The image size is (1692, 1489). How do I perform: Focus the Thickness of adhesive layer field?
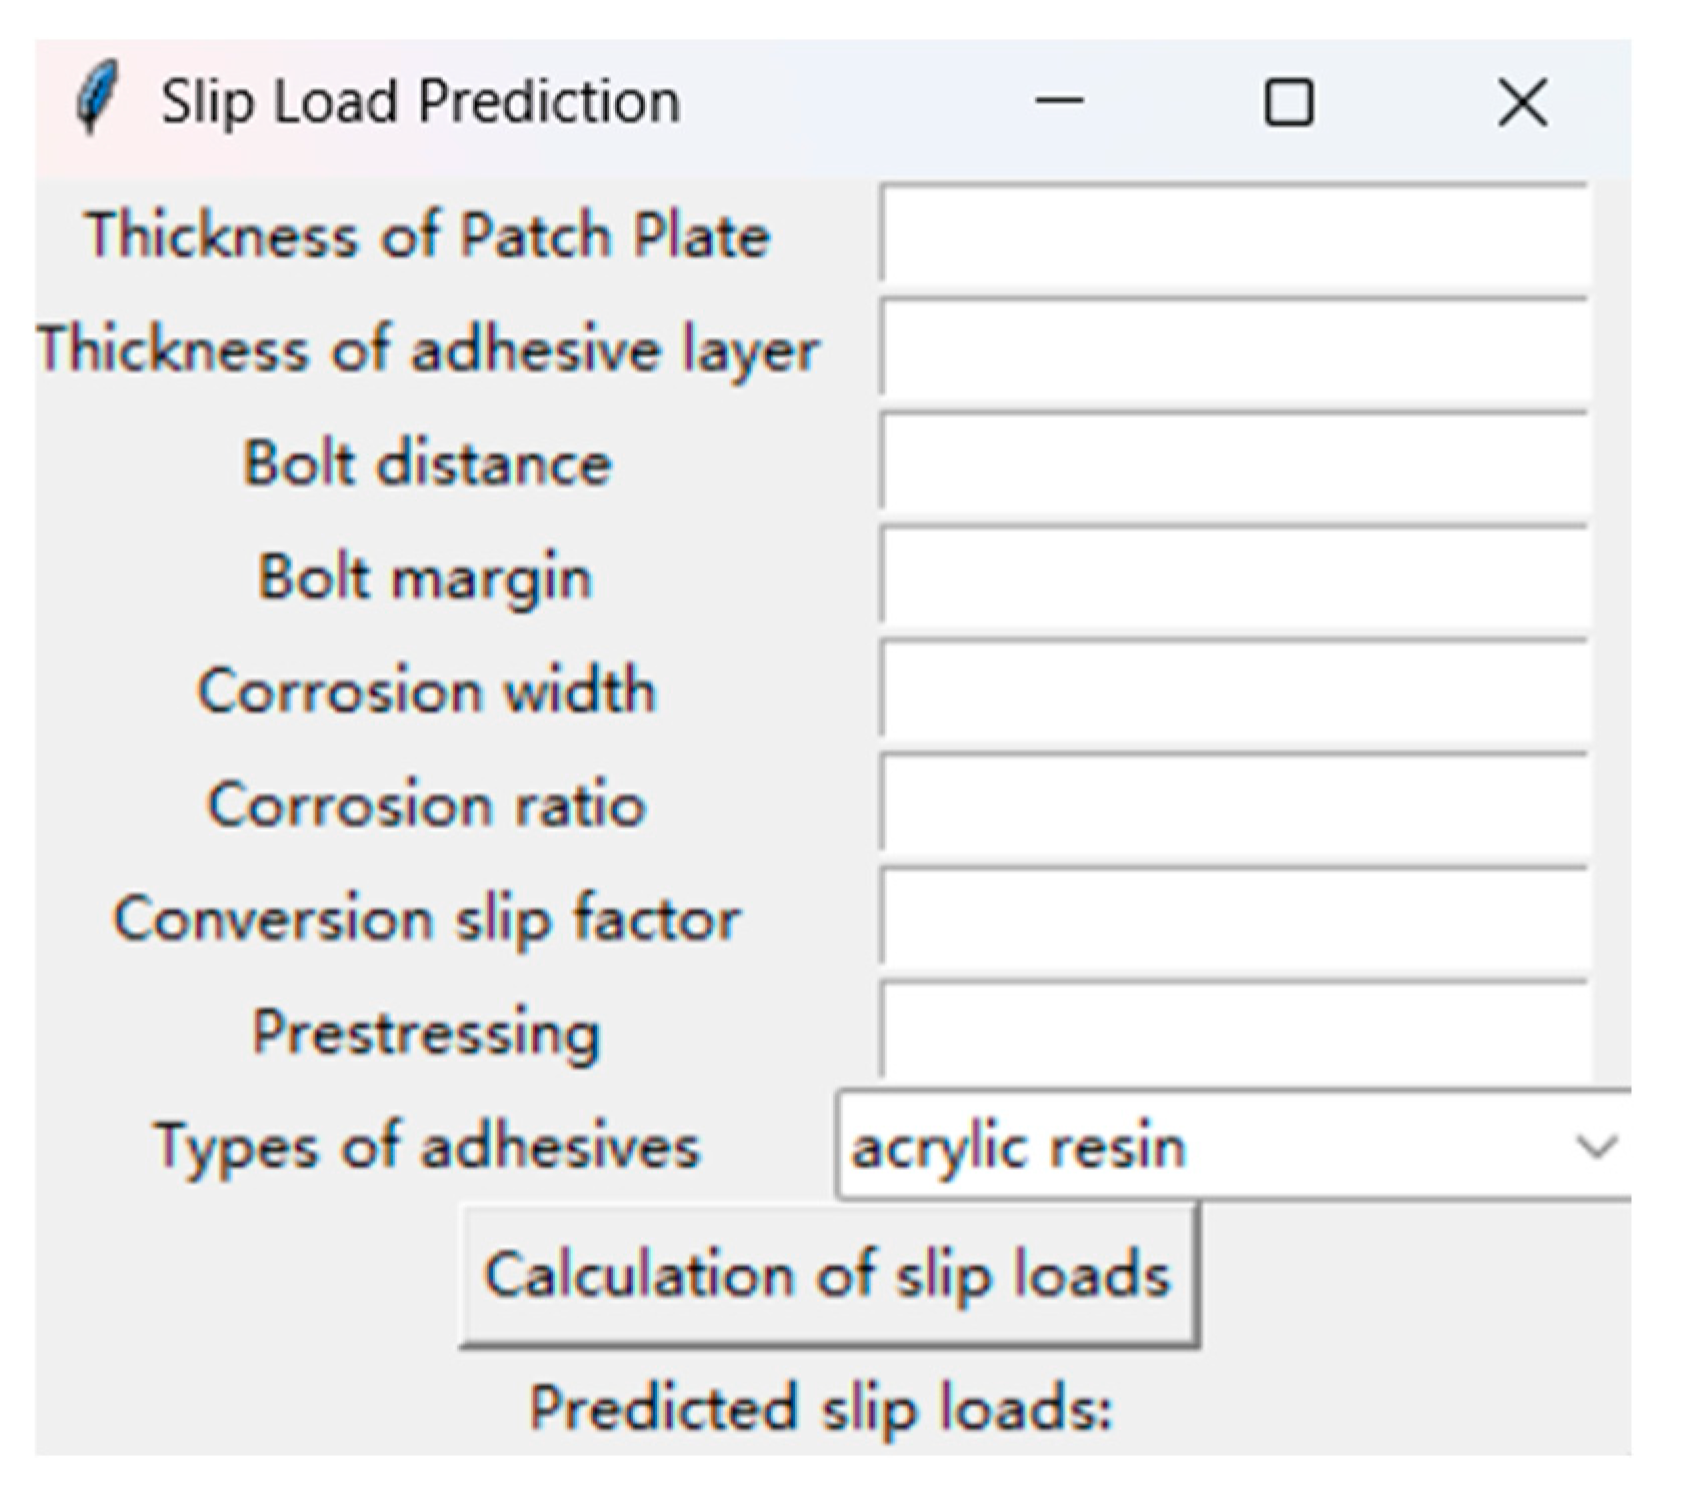point(1234,349)
